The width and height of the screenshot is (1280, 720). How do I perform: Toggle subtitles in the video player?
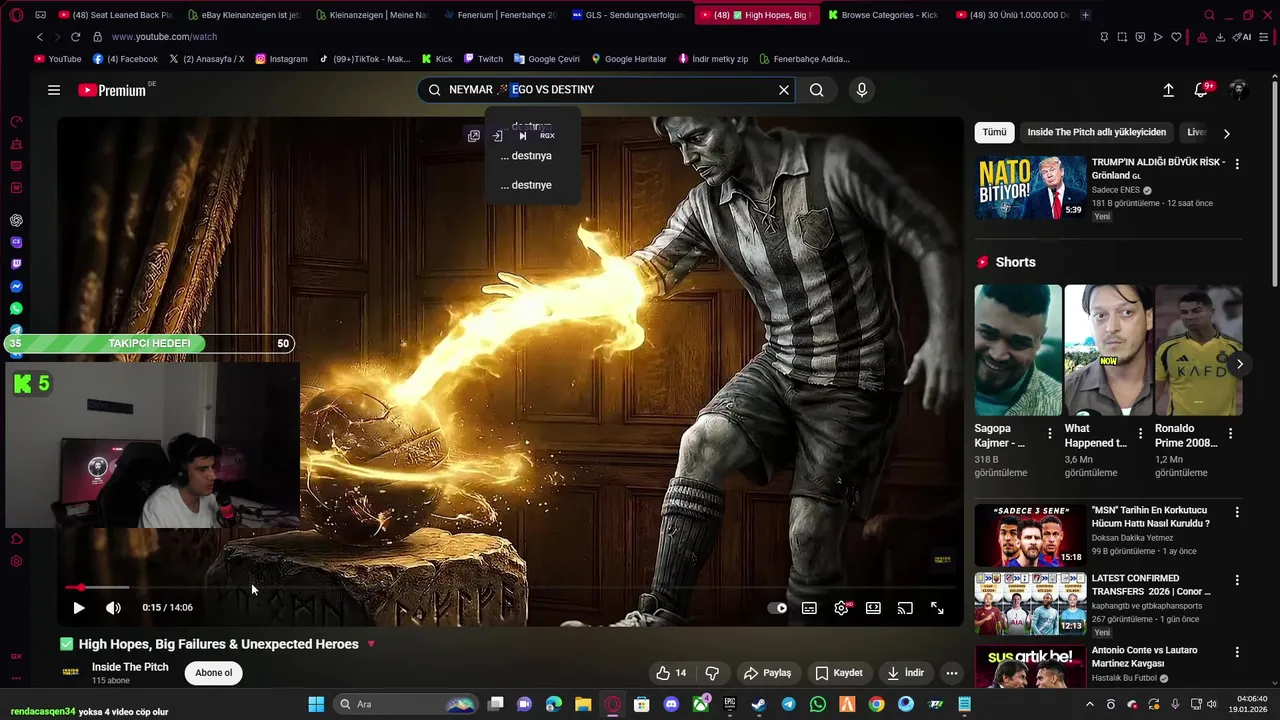(x=809, y=607)
